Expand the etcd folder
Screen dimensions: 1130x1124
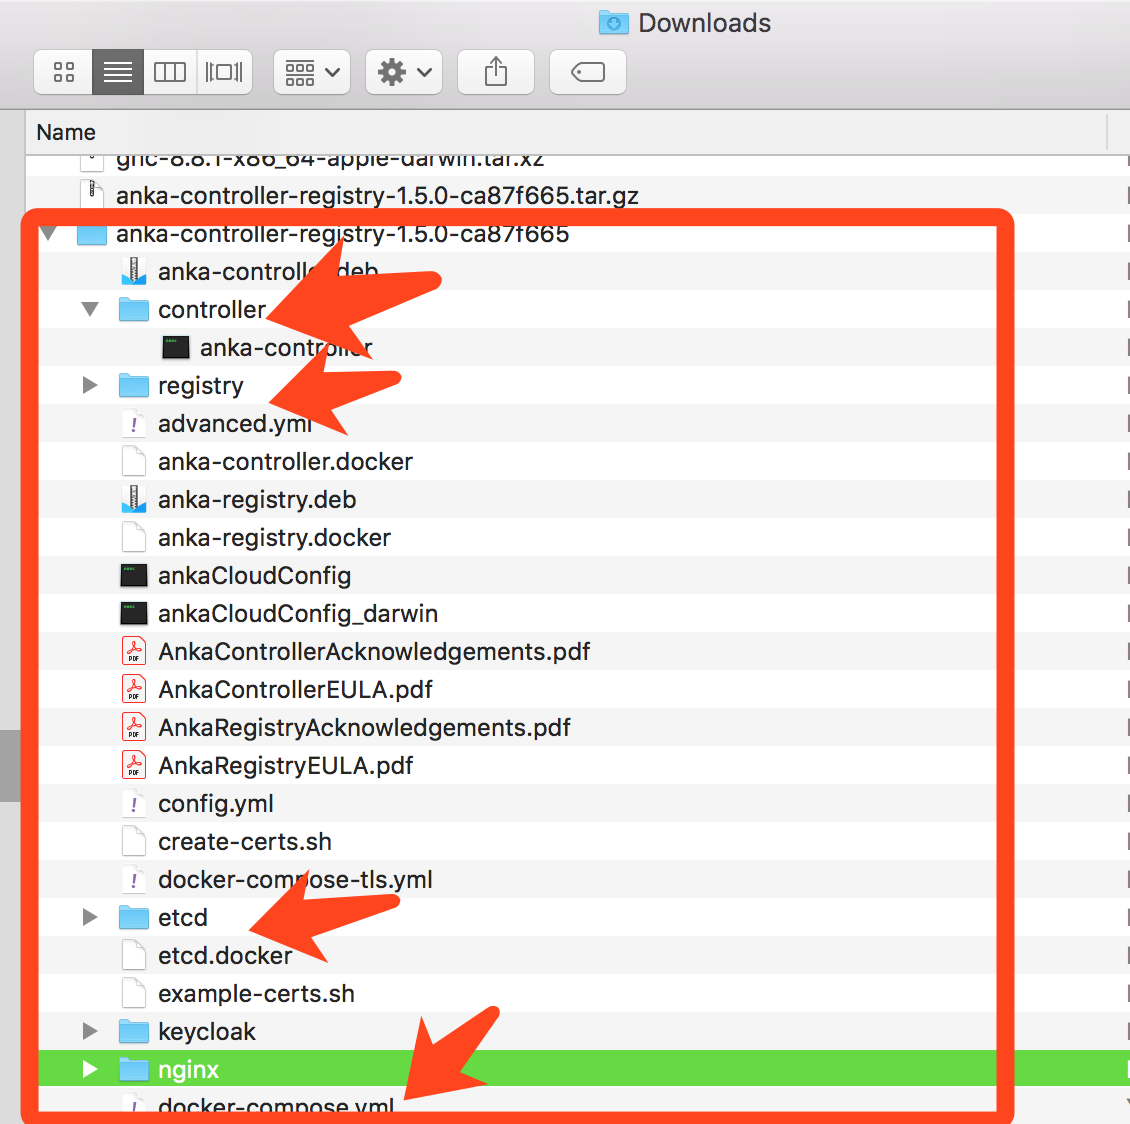(x=90, y=917)
